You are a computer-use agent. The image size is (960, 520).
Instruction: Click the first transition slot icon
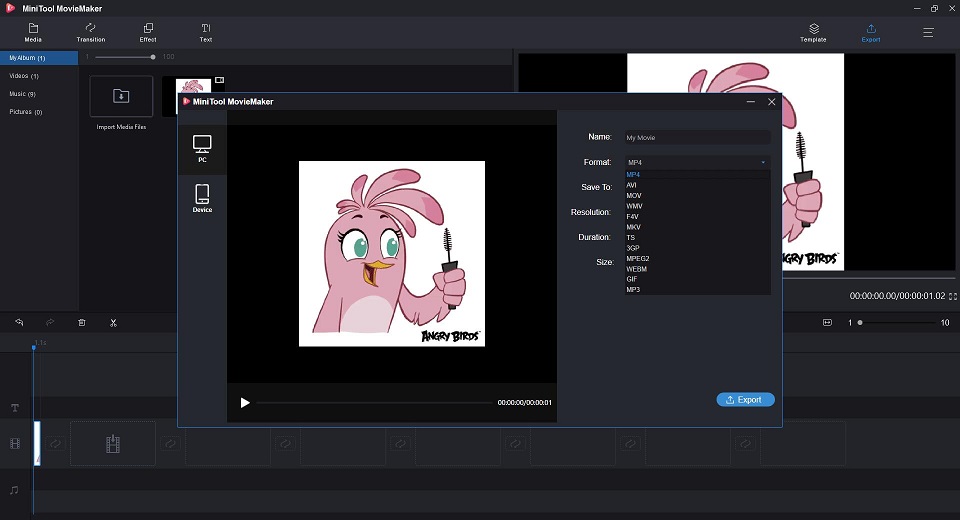coord(55,443)
